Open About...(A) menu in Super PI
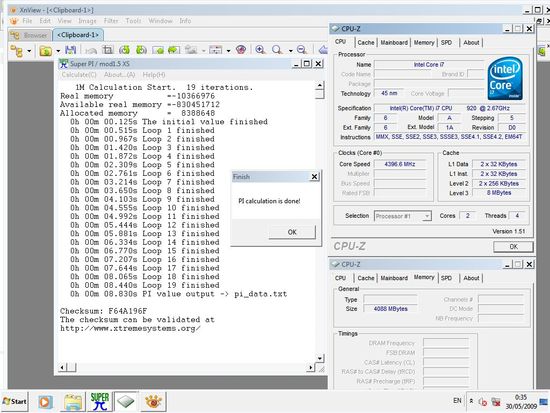Screen dimensions: 550x413 click(x=119, y=75)
